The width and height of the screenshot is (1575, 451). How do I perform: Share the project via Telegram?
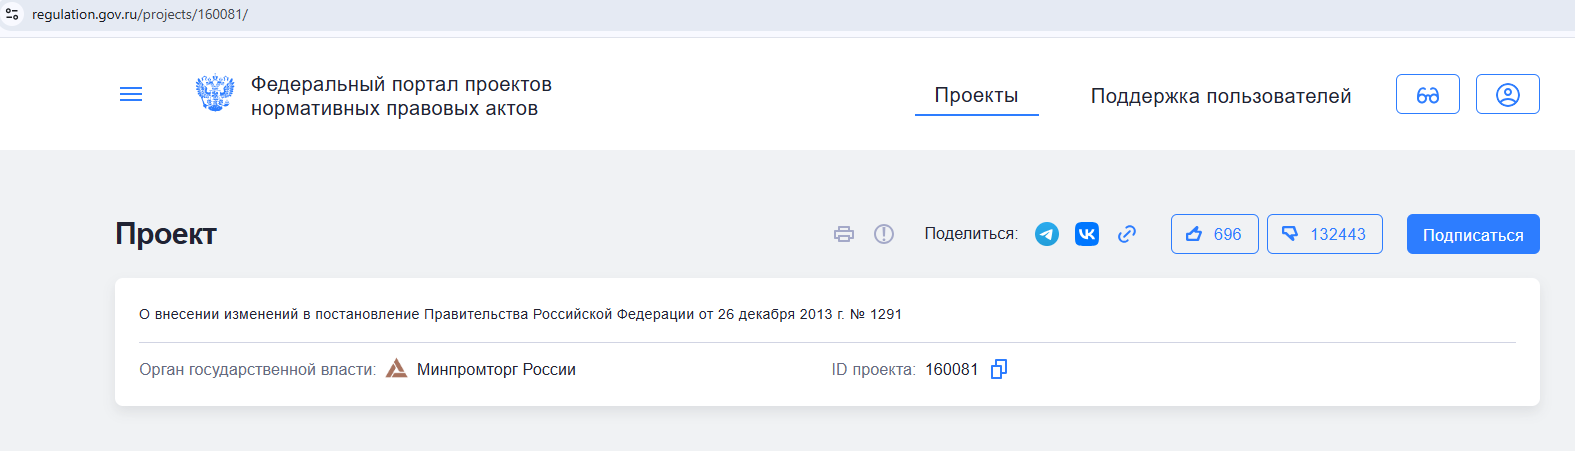pyautogui.click(x=1047, y=234)
